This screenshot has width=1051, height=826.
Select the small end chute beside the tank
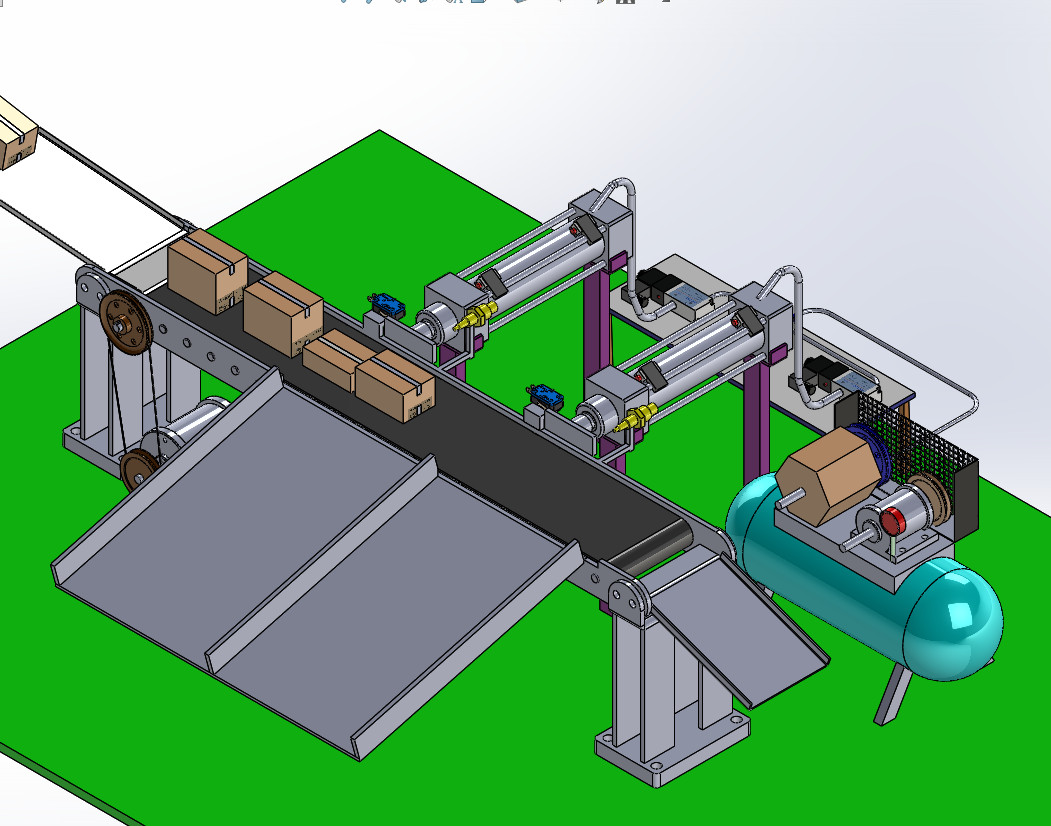(x=739, y=626)
